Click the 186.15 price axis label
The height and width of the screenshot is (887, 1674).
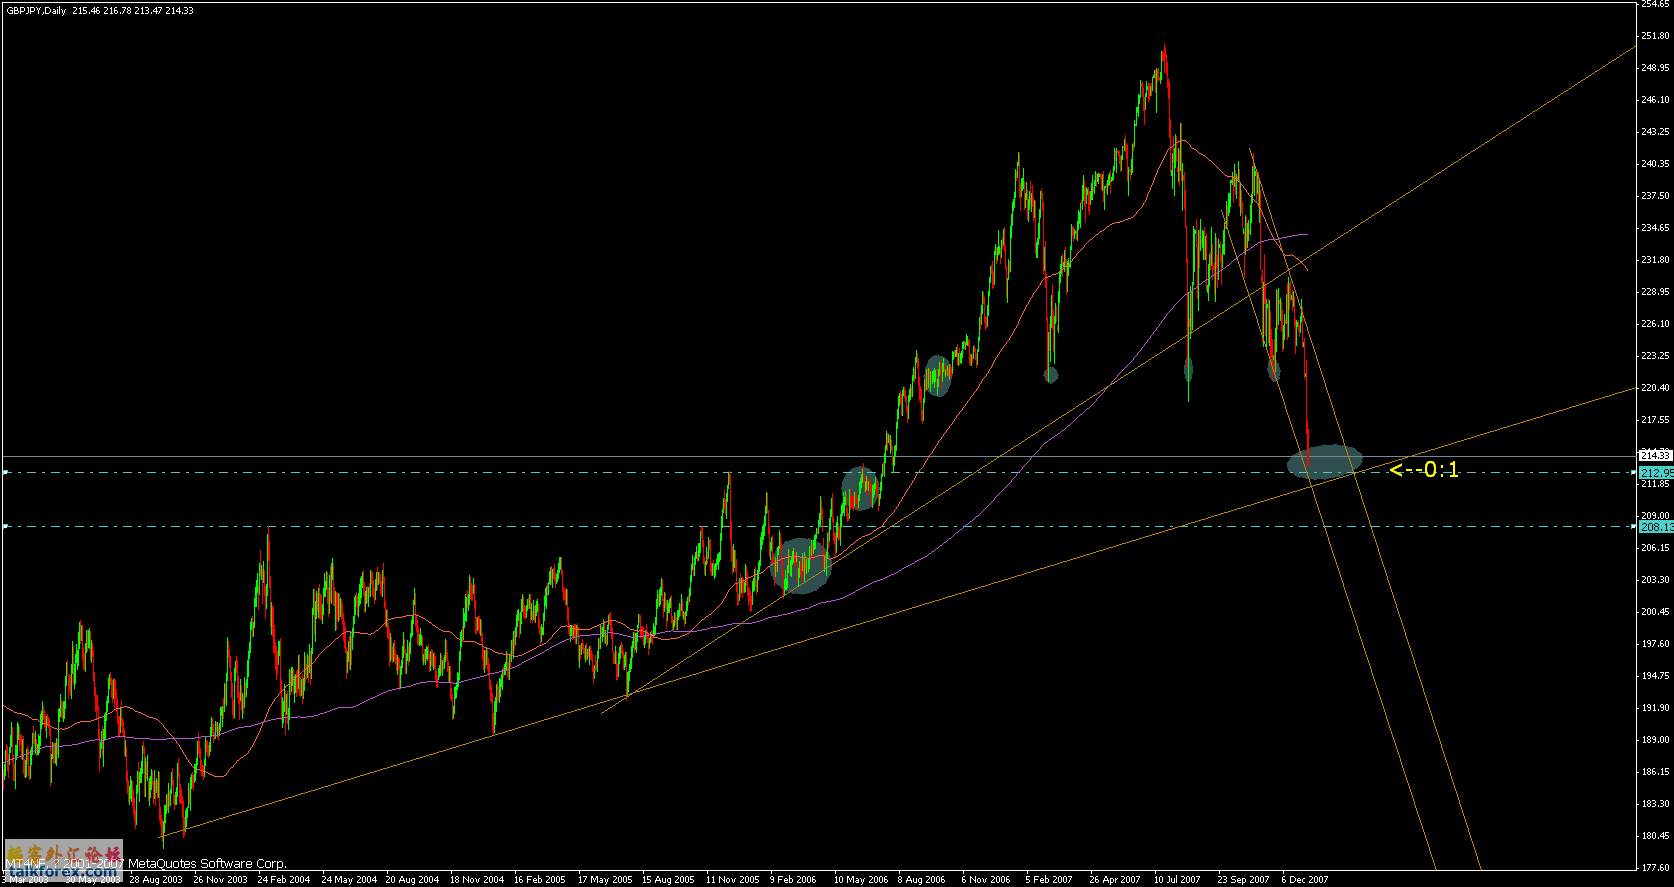1655,772
